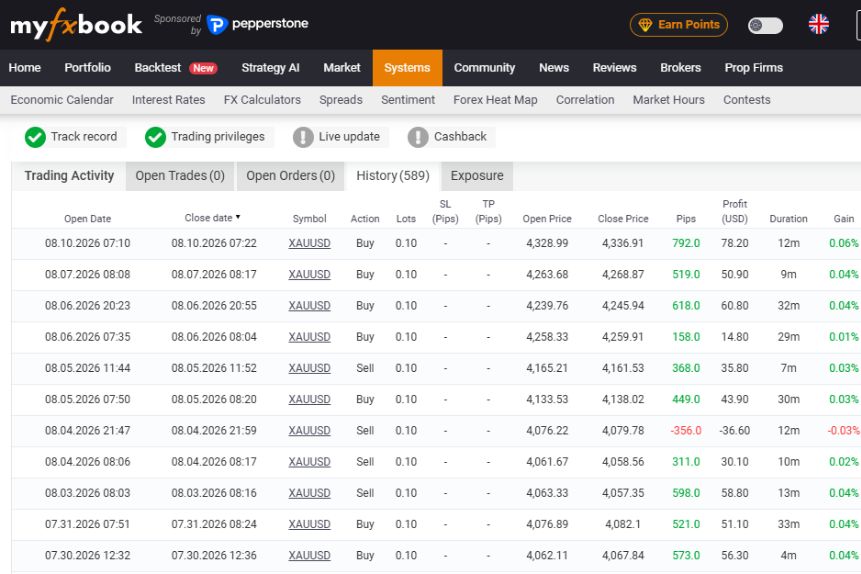Click the Earn Points diamond button
Viewport: 861px width, 574px height.
click(679, 25)
